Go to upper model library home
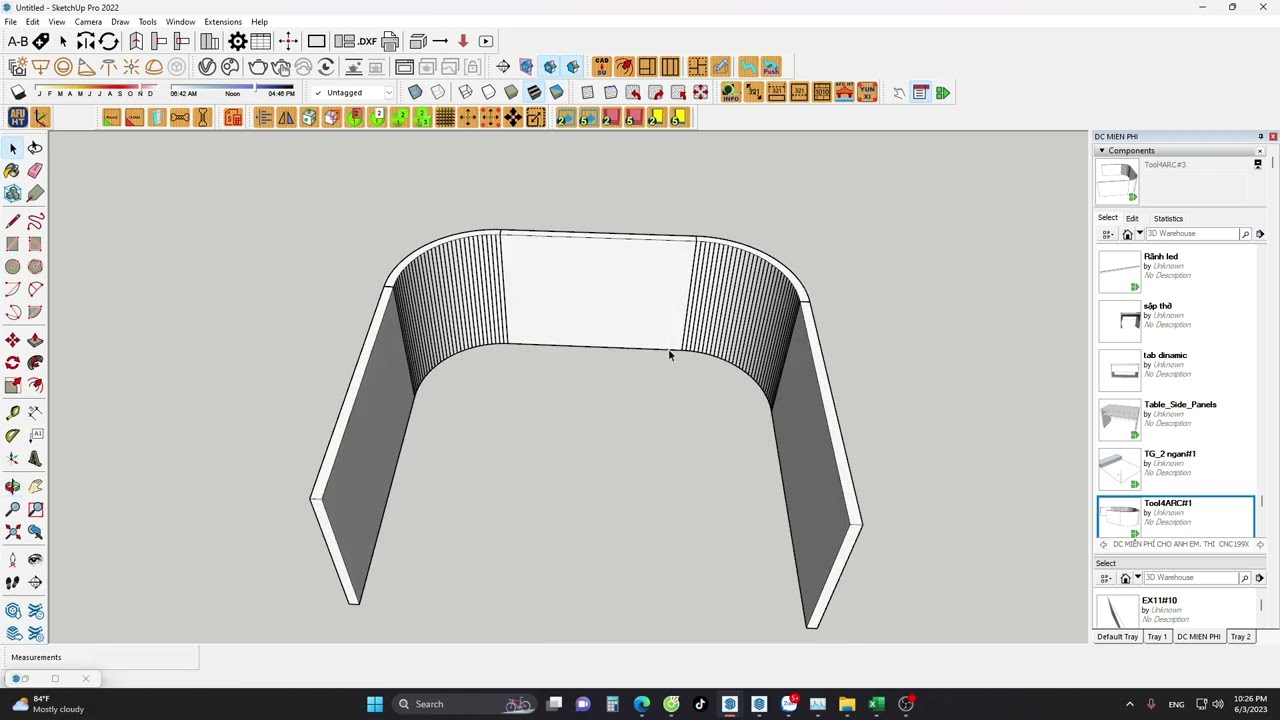 [x=1127, y=234]
